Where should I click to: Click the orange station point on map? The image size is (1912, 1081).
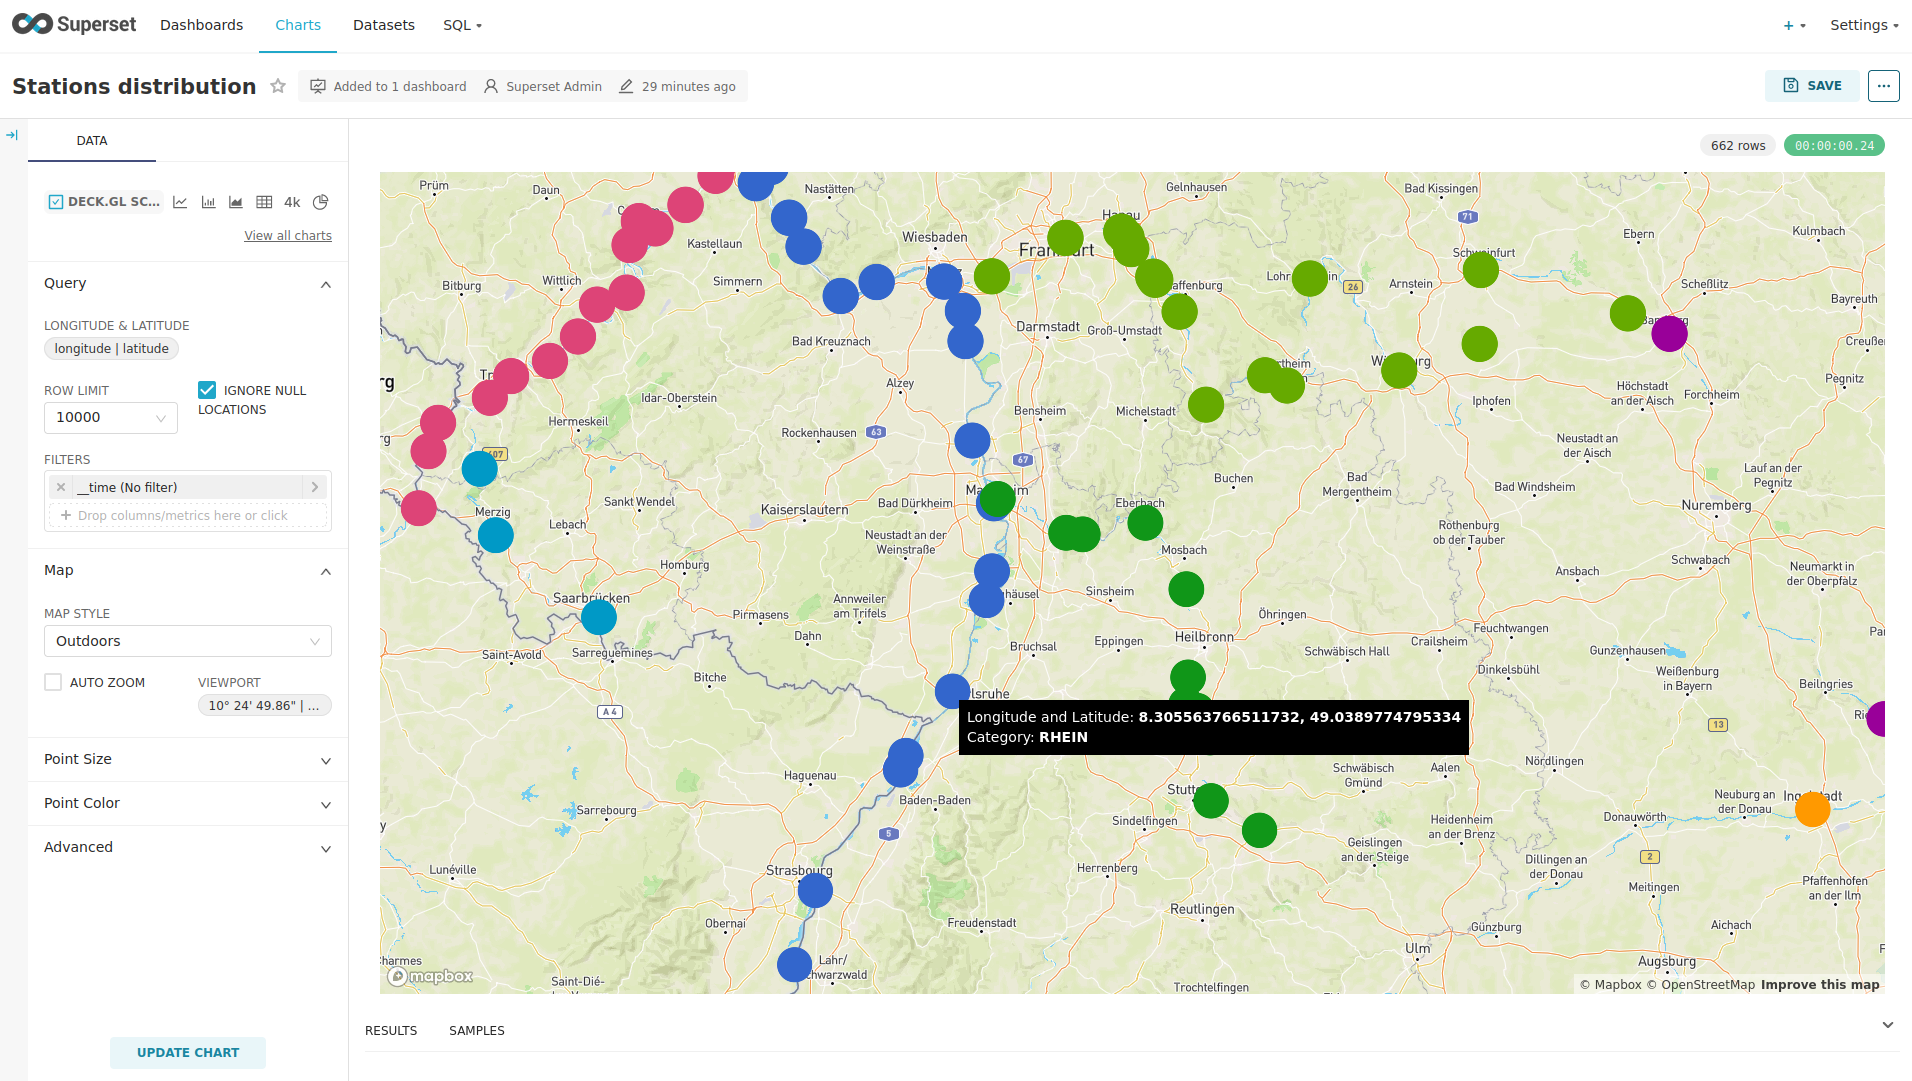click(x=1812, y=808)
